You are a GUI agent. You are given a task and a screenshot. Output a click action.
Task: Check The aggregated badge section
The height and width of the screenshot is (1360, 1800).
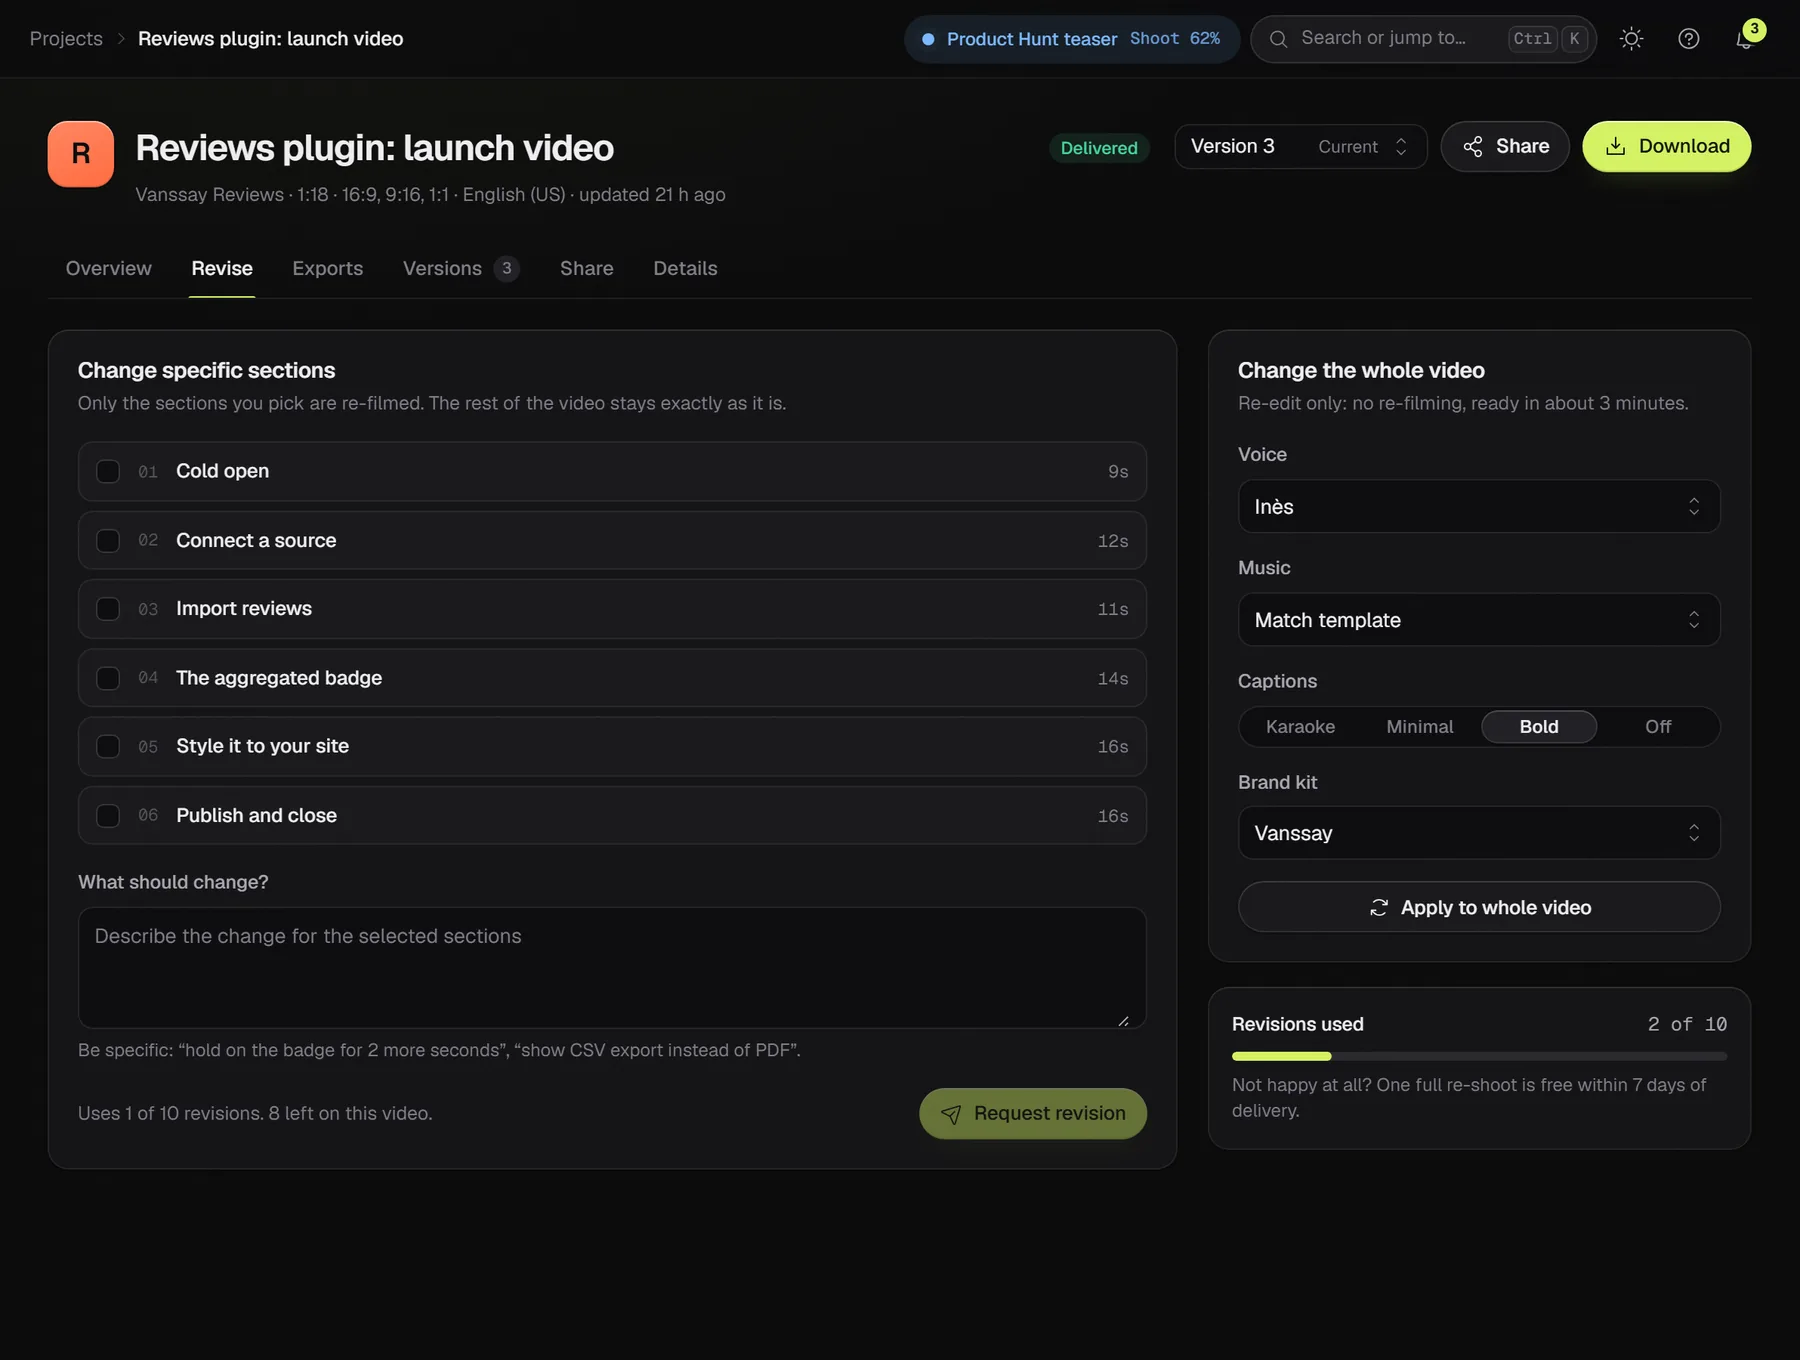coord(108,678)
